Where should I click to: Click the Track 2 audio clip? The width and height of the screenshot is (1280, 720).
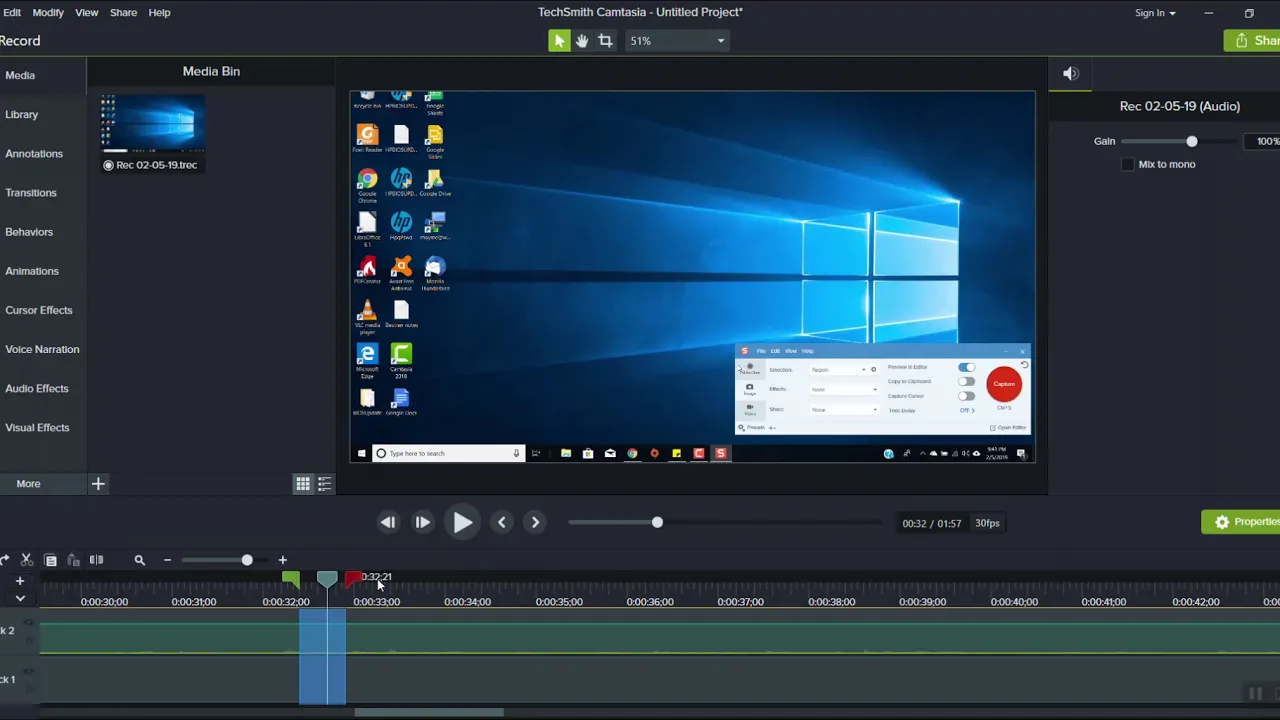point(660,637)
